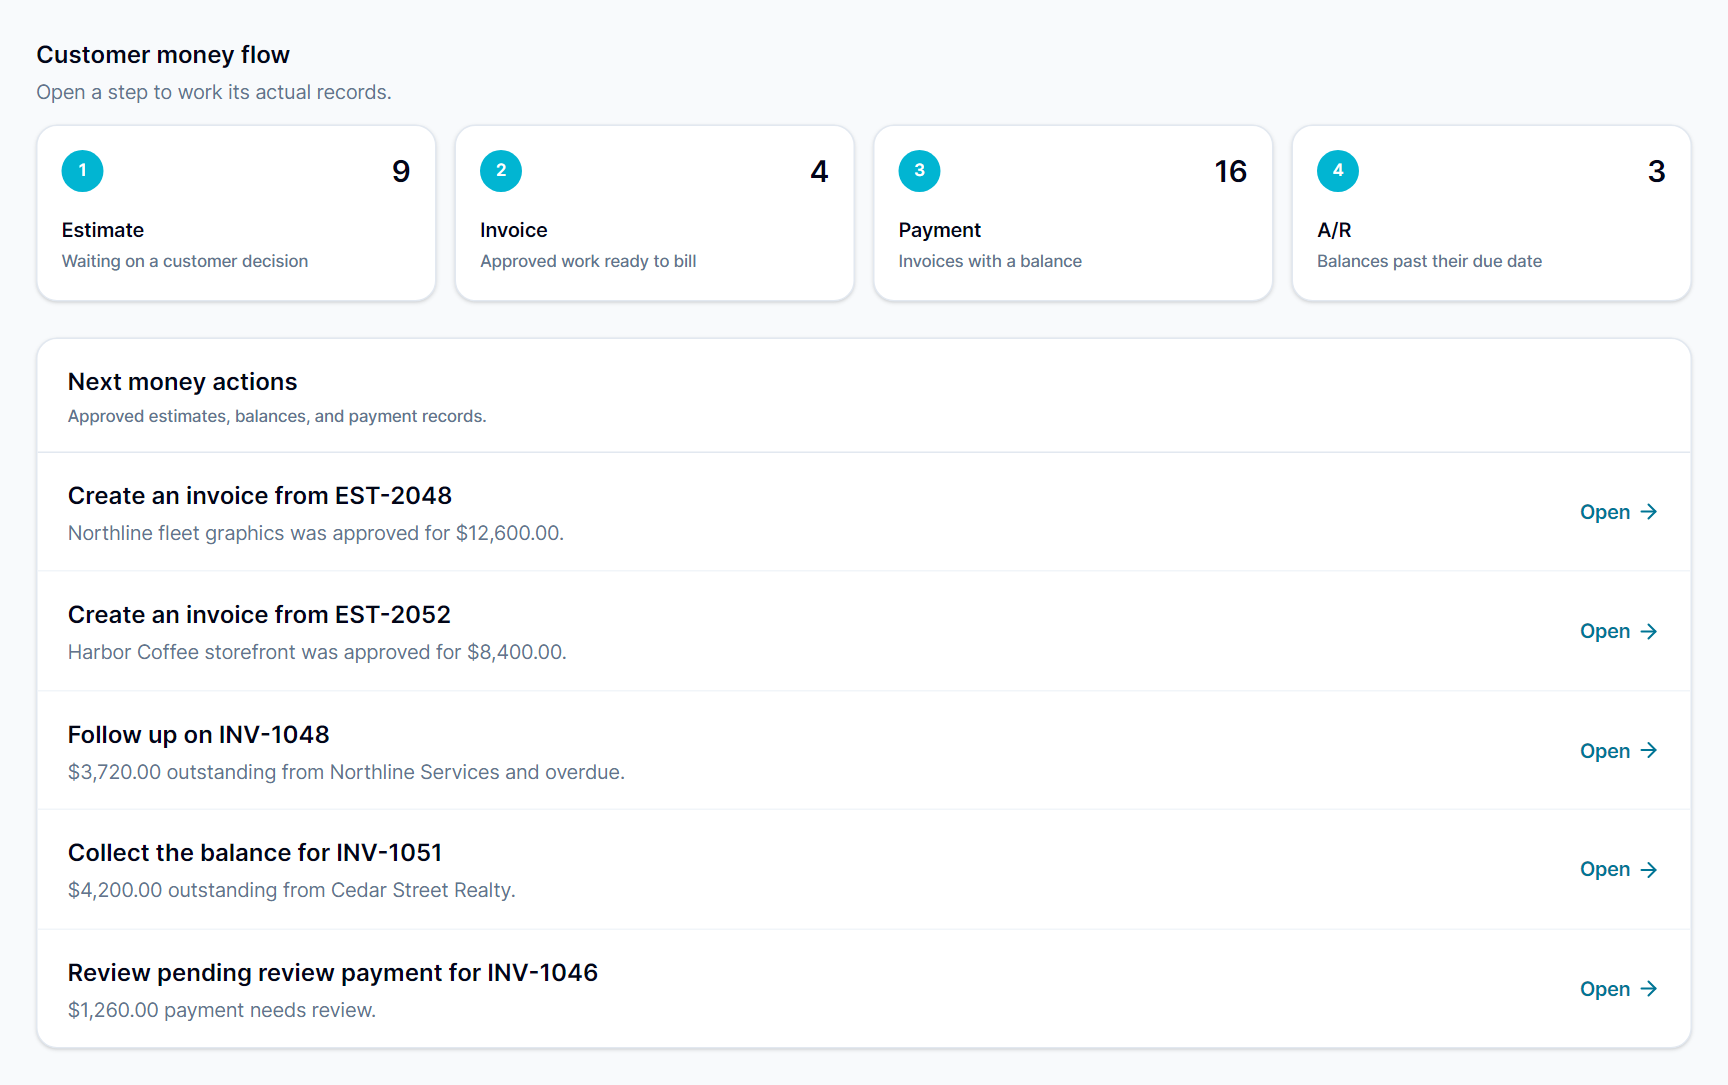This screenshot has height=1085, width=1728.
Task: Open the INV-1046 payment review action
Action: point(1618,989)
